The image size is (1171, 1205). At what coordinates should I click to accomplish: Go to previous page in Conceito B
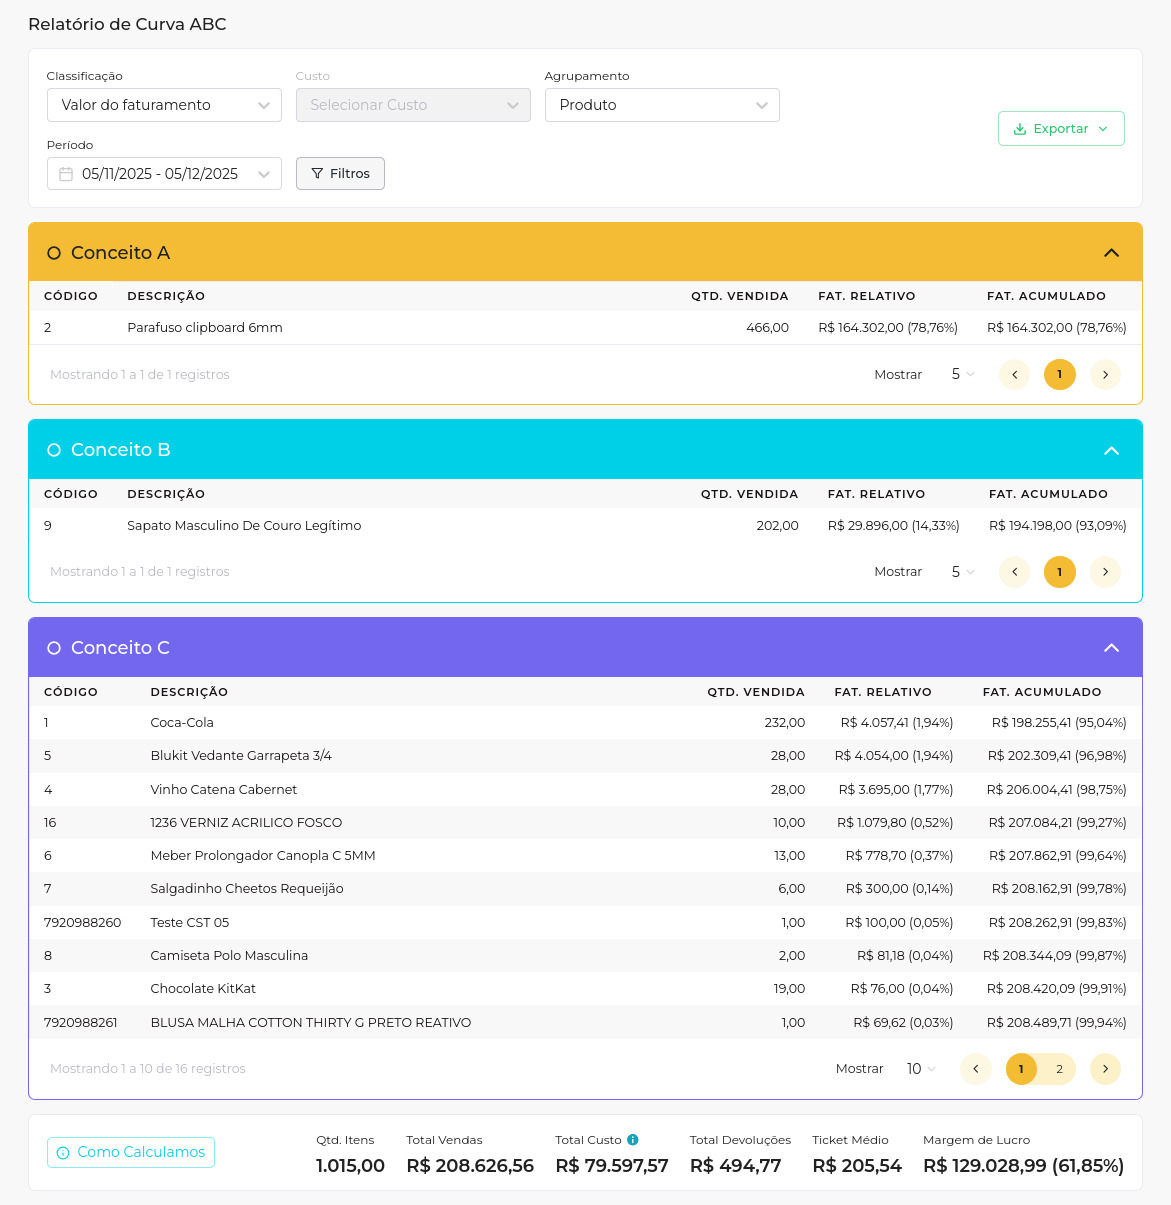pyautogui.click(x=1014, y=572)
